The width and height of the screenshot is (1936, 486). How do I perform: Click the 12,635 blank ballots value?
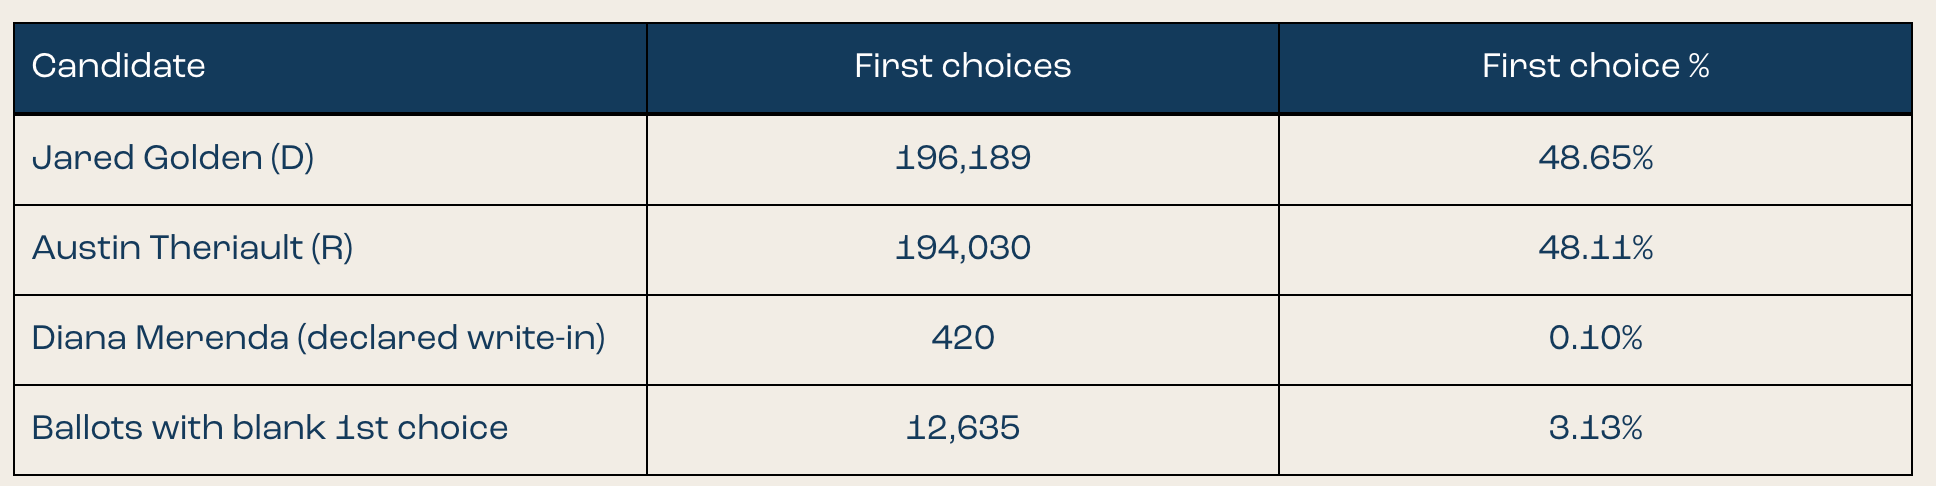[963, 430]
